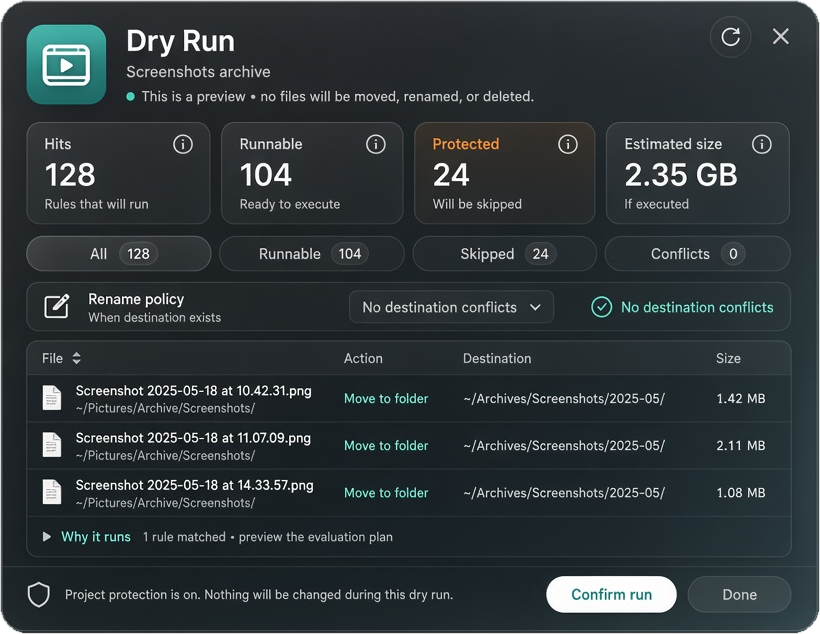Click the 2.11 MB size value
The image size is (820, 634).
[741, 446]
